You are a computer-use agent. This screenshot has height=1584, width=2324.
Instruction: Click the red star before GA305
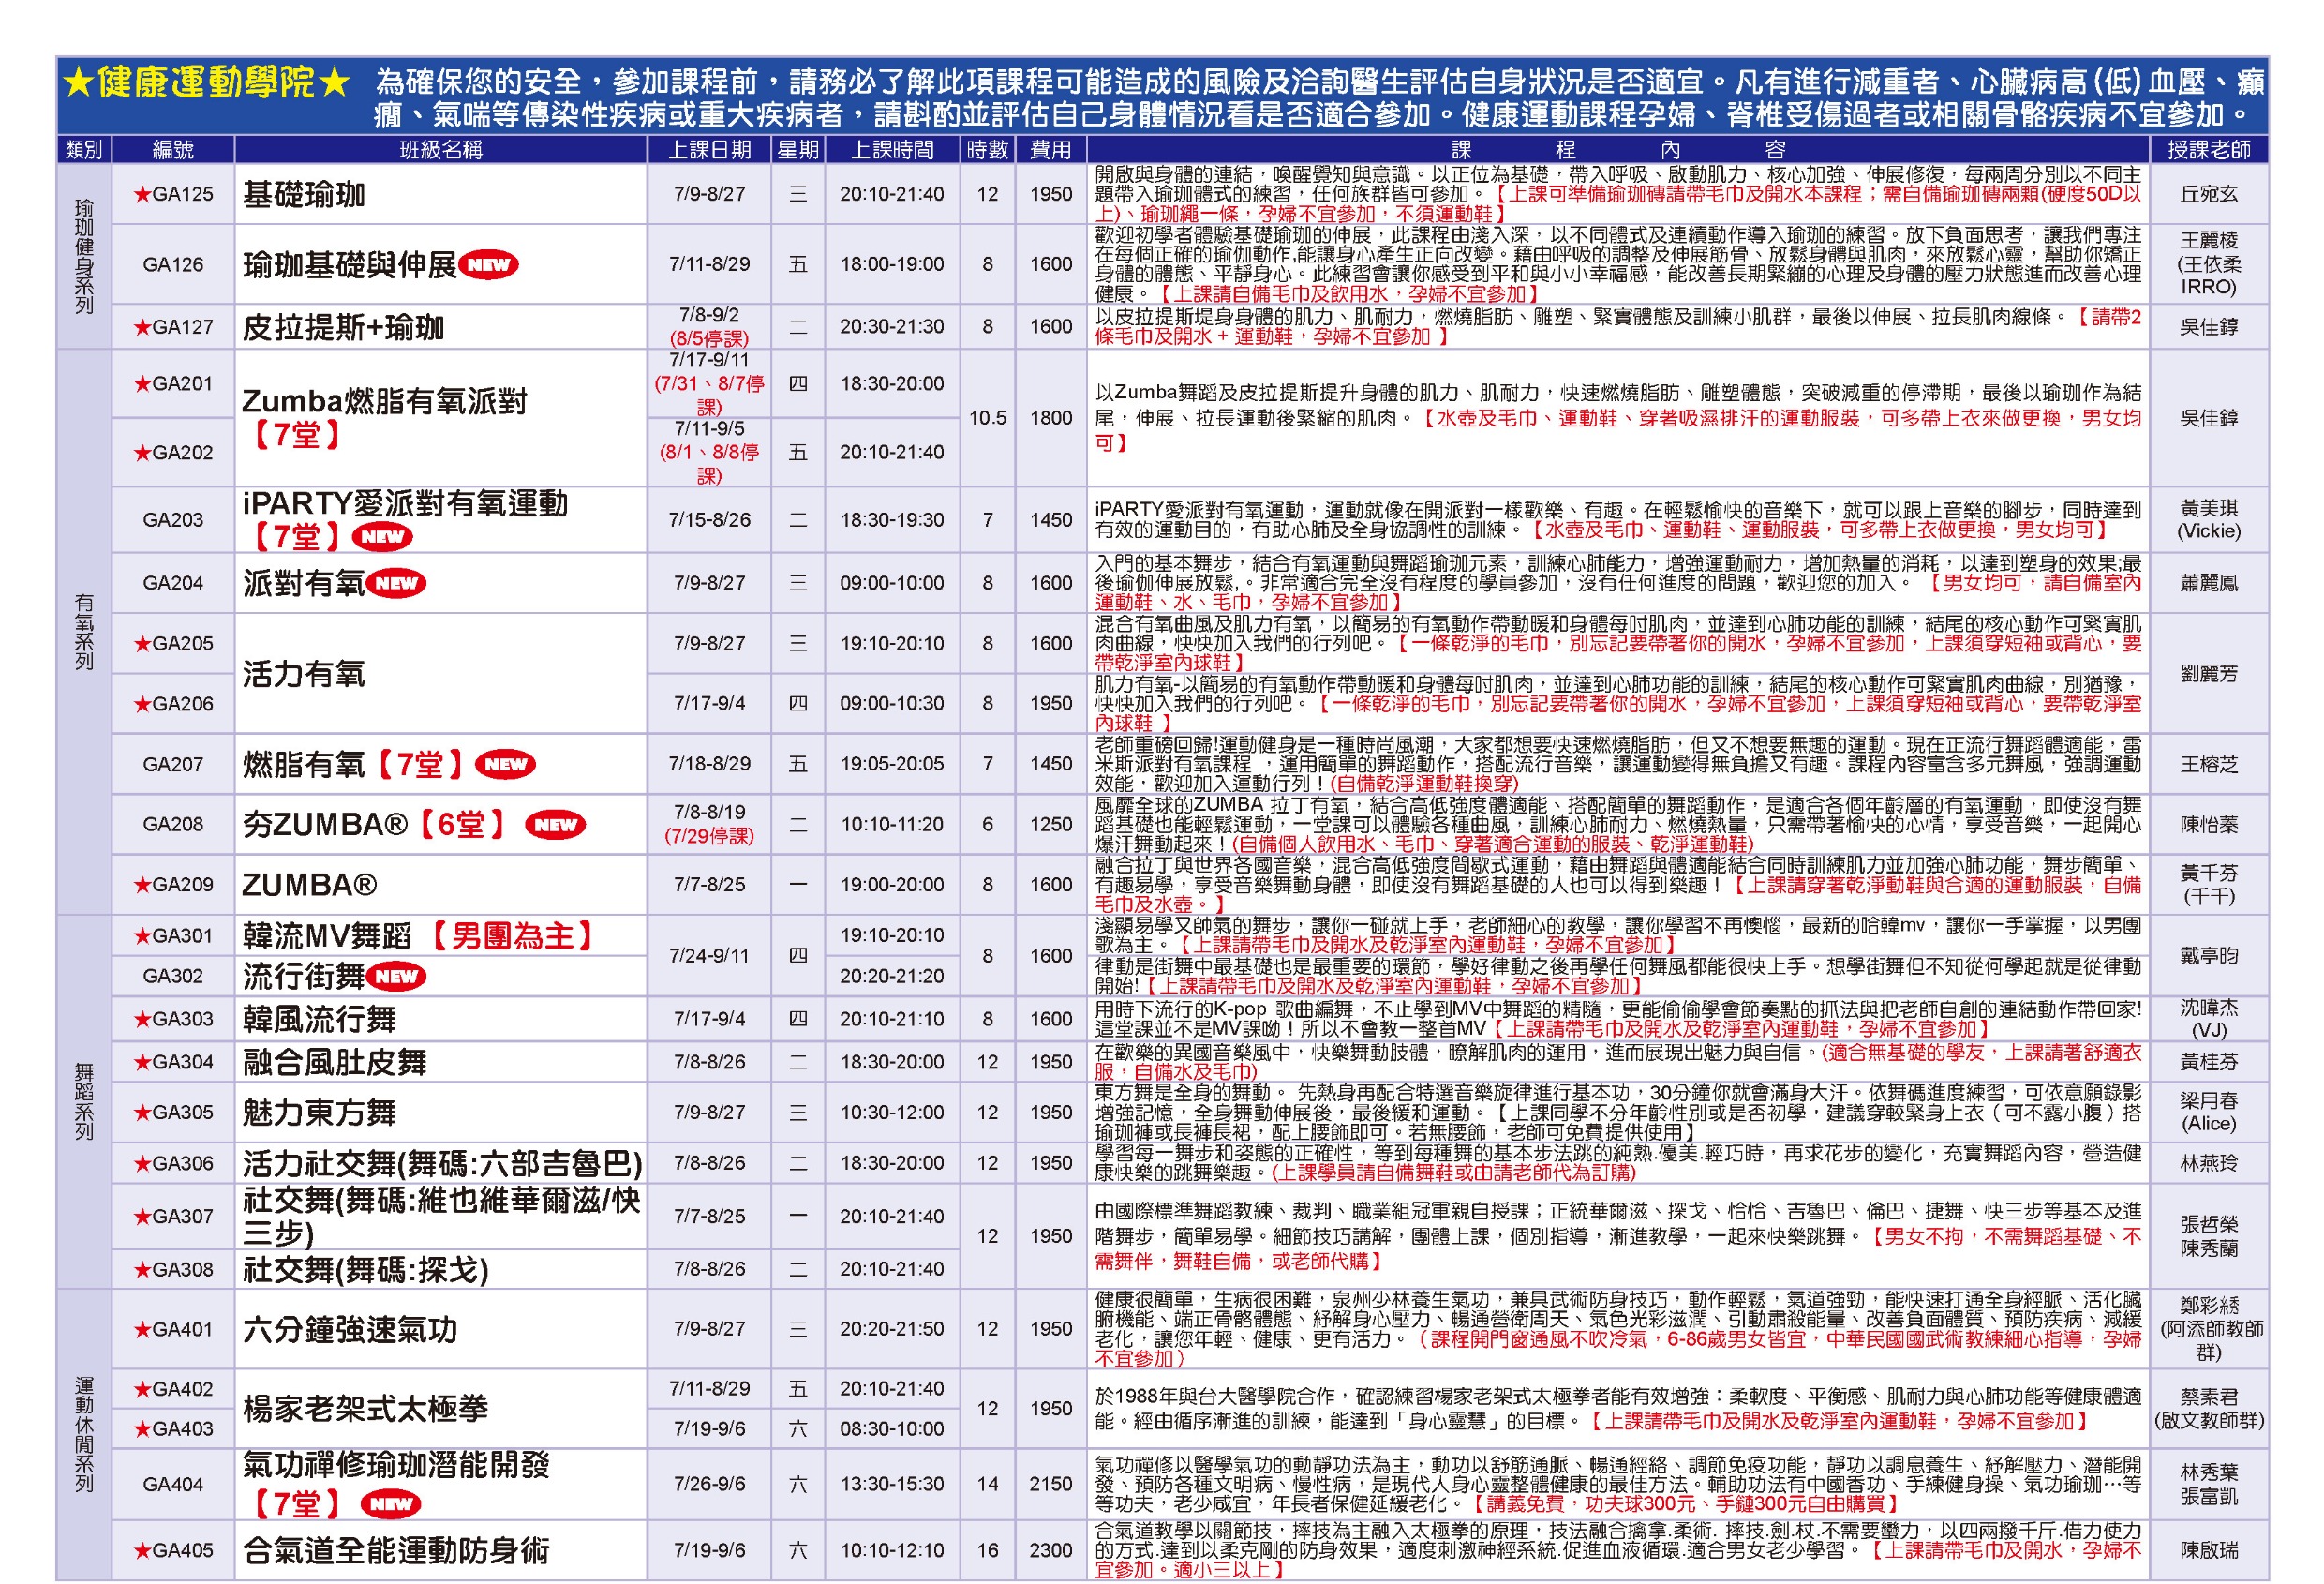142,1113
